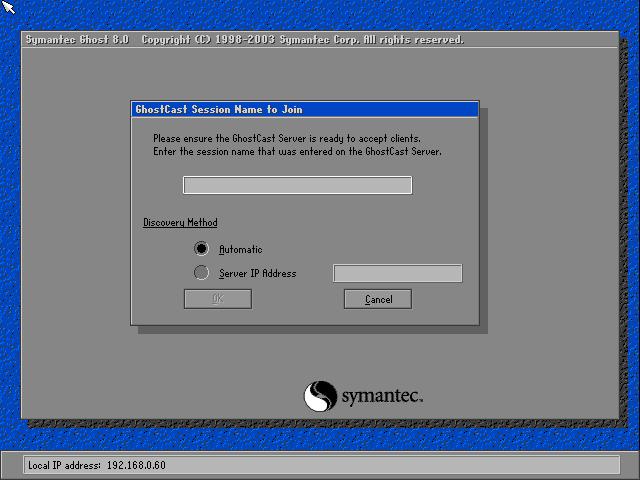Click the copyright notice in the header
The width and height of the screenshot is (640, 480).
pos(303,40)
